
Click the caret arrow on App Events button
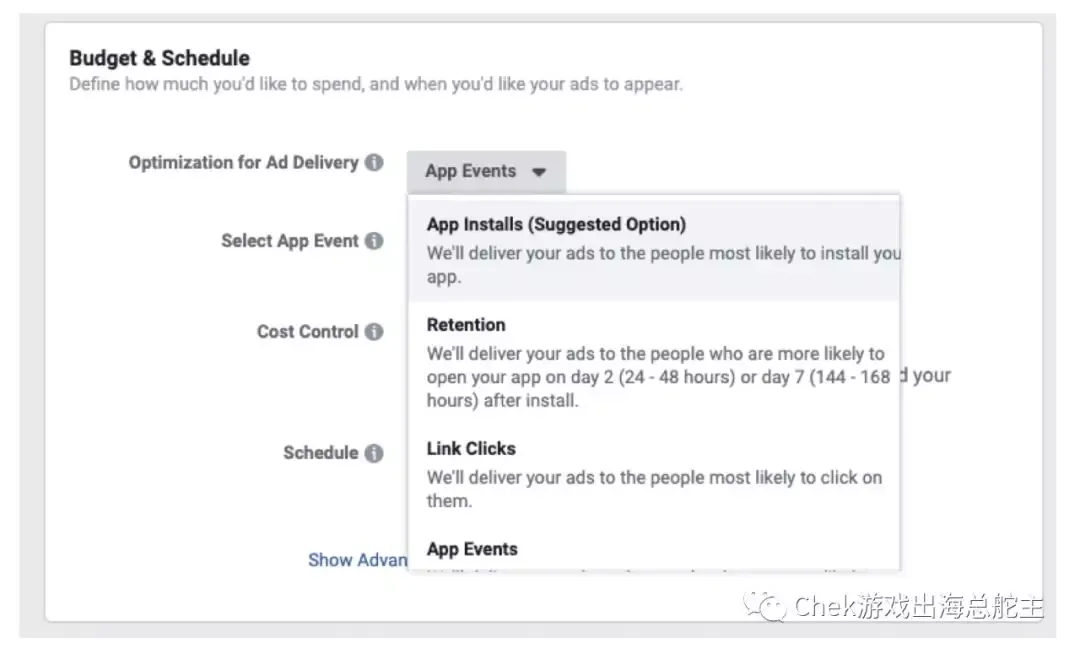click(x=539, y=172)
